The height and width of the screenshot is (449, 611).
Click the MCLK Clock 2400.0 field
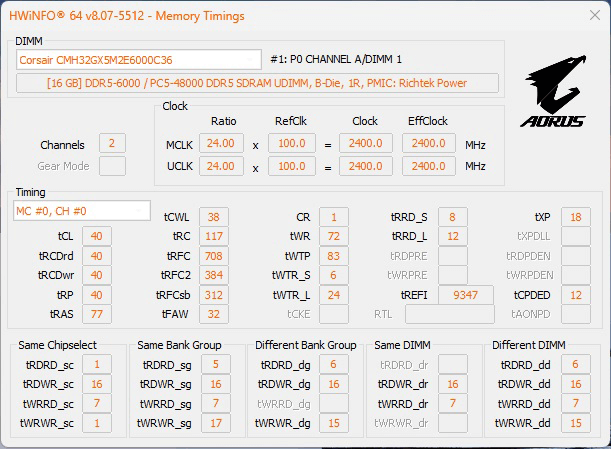366,144
